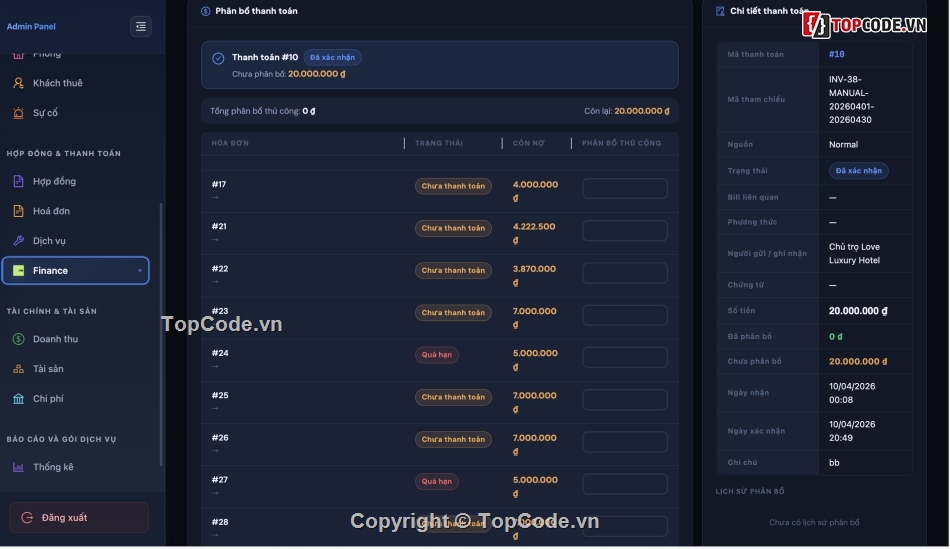Click the checkmark icon beside Thanh toán #10
This screenshot has width=950, height=549.
[218, 59]
